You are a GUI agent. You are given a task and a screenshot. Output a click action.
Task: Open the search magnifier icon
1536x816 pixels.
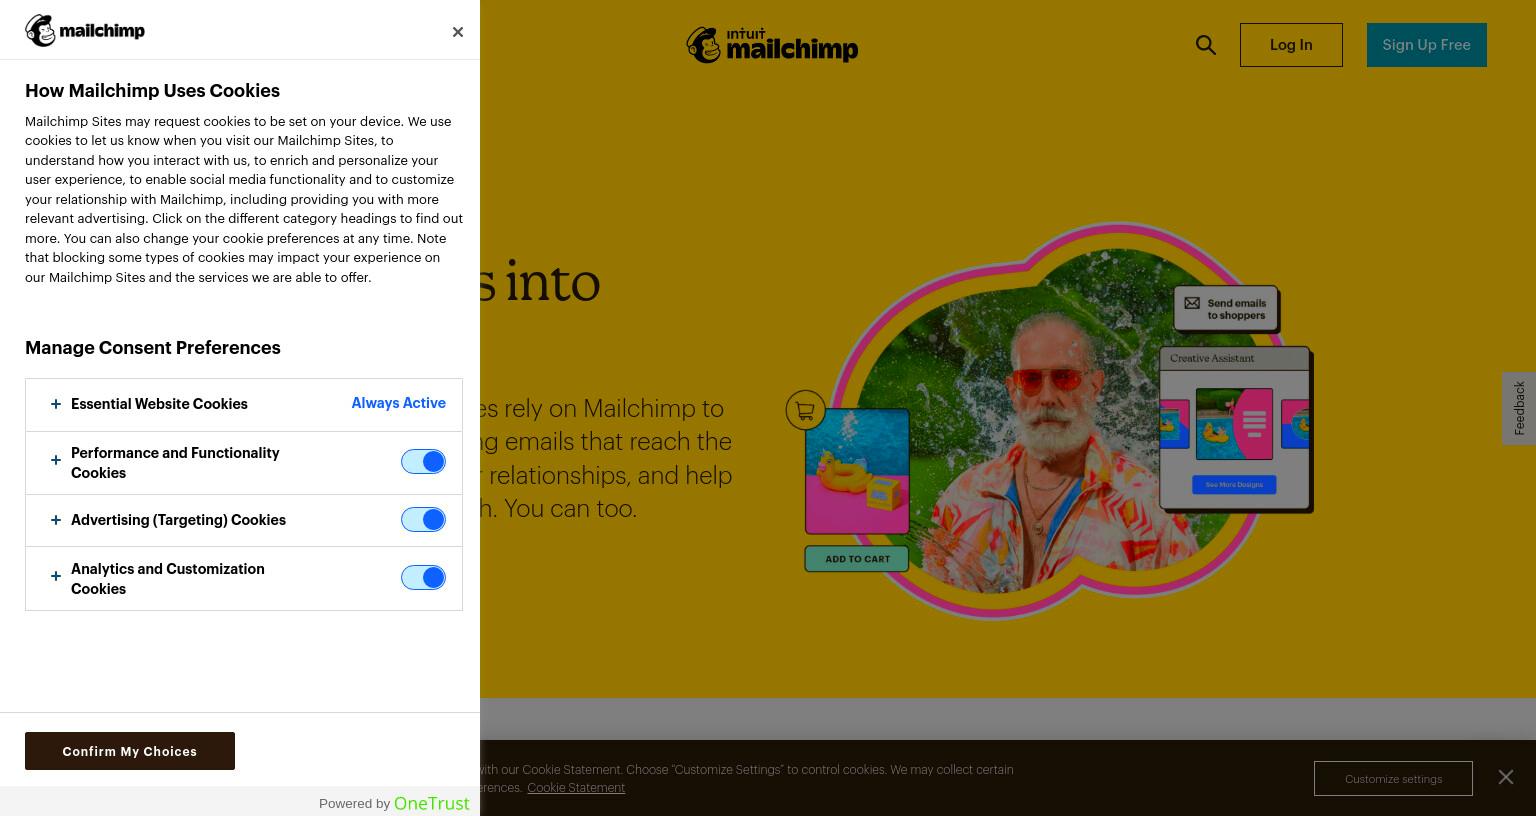1206,45
